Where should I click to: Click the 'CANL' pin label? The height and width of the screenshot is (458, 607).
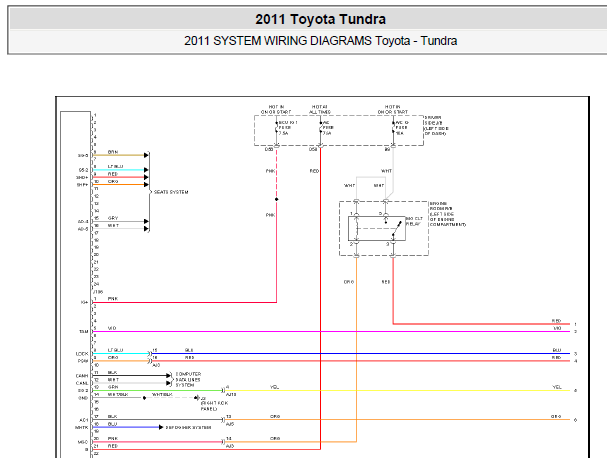pos(82,383)
